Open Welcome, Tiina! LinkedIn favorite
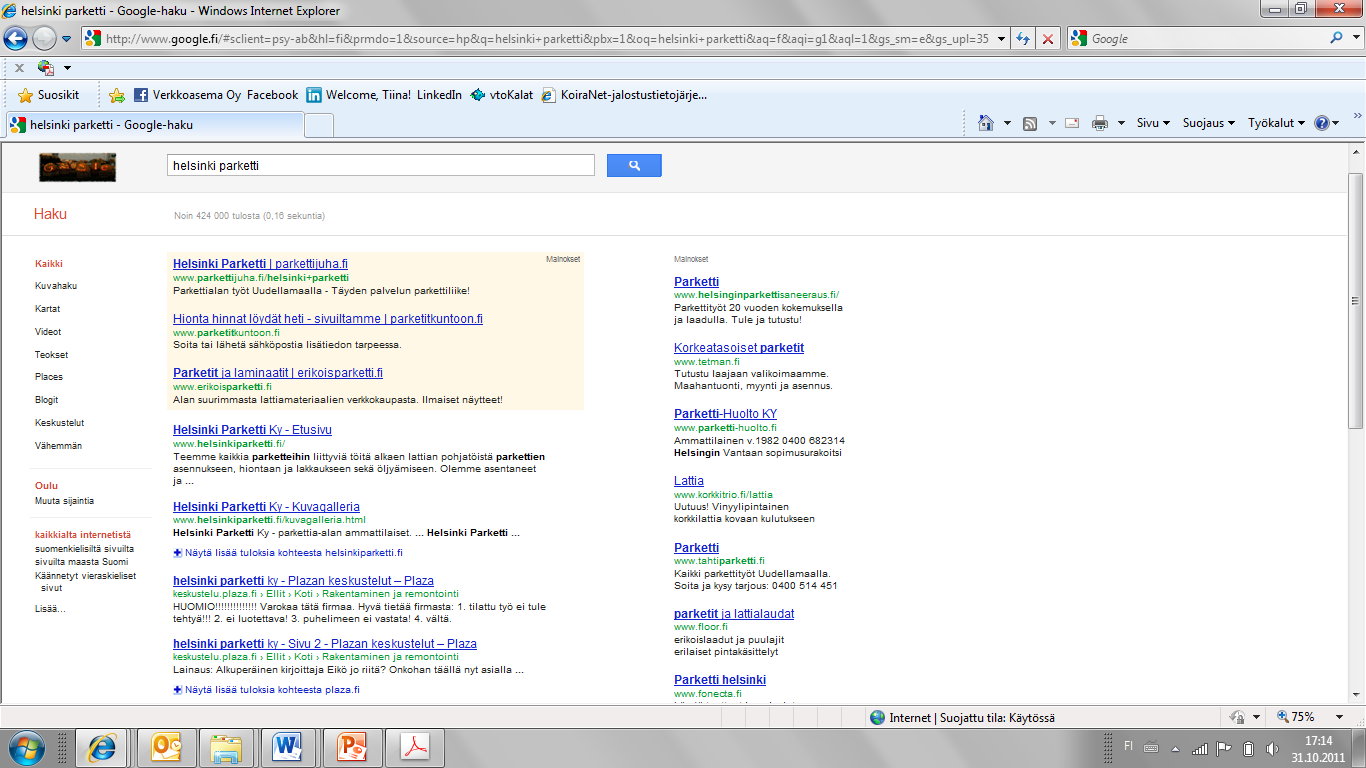 point(384,95)
